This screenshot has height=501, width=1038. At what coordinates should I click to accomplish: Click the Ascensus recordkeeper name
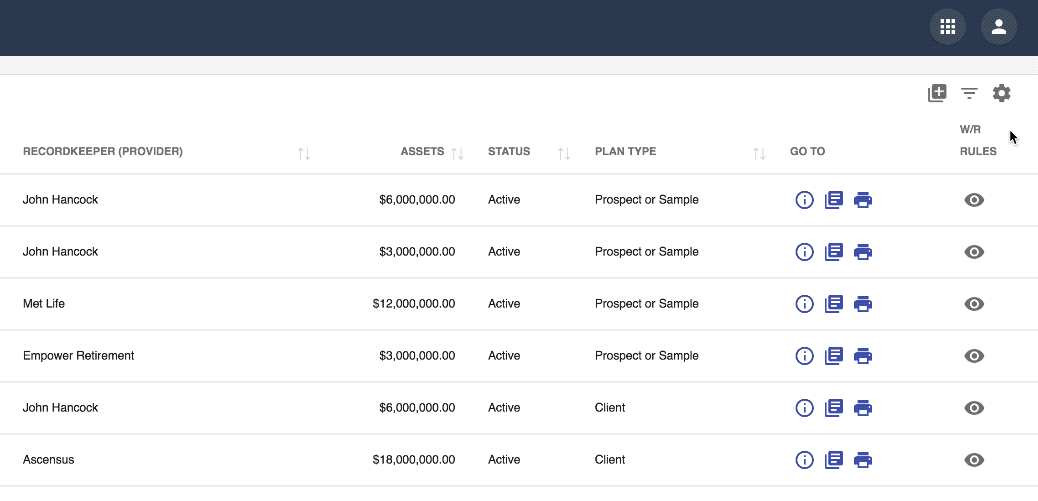48,459
